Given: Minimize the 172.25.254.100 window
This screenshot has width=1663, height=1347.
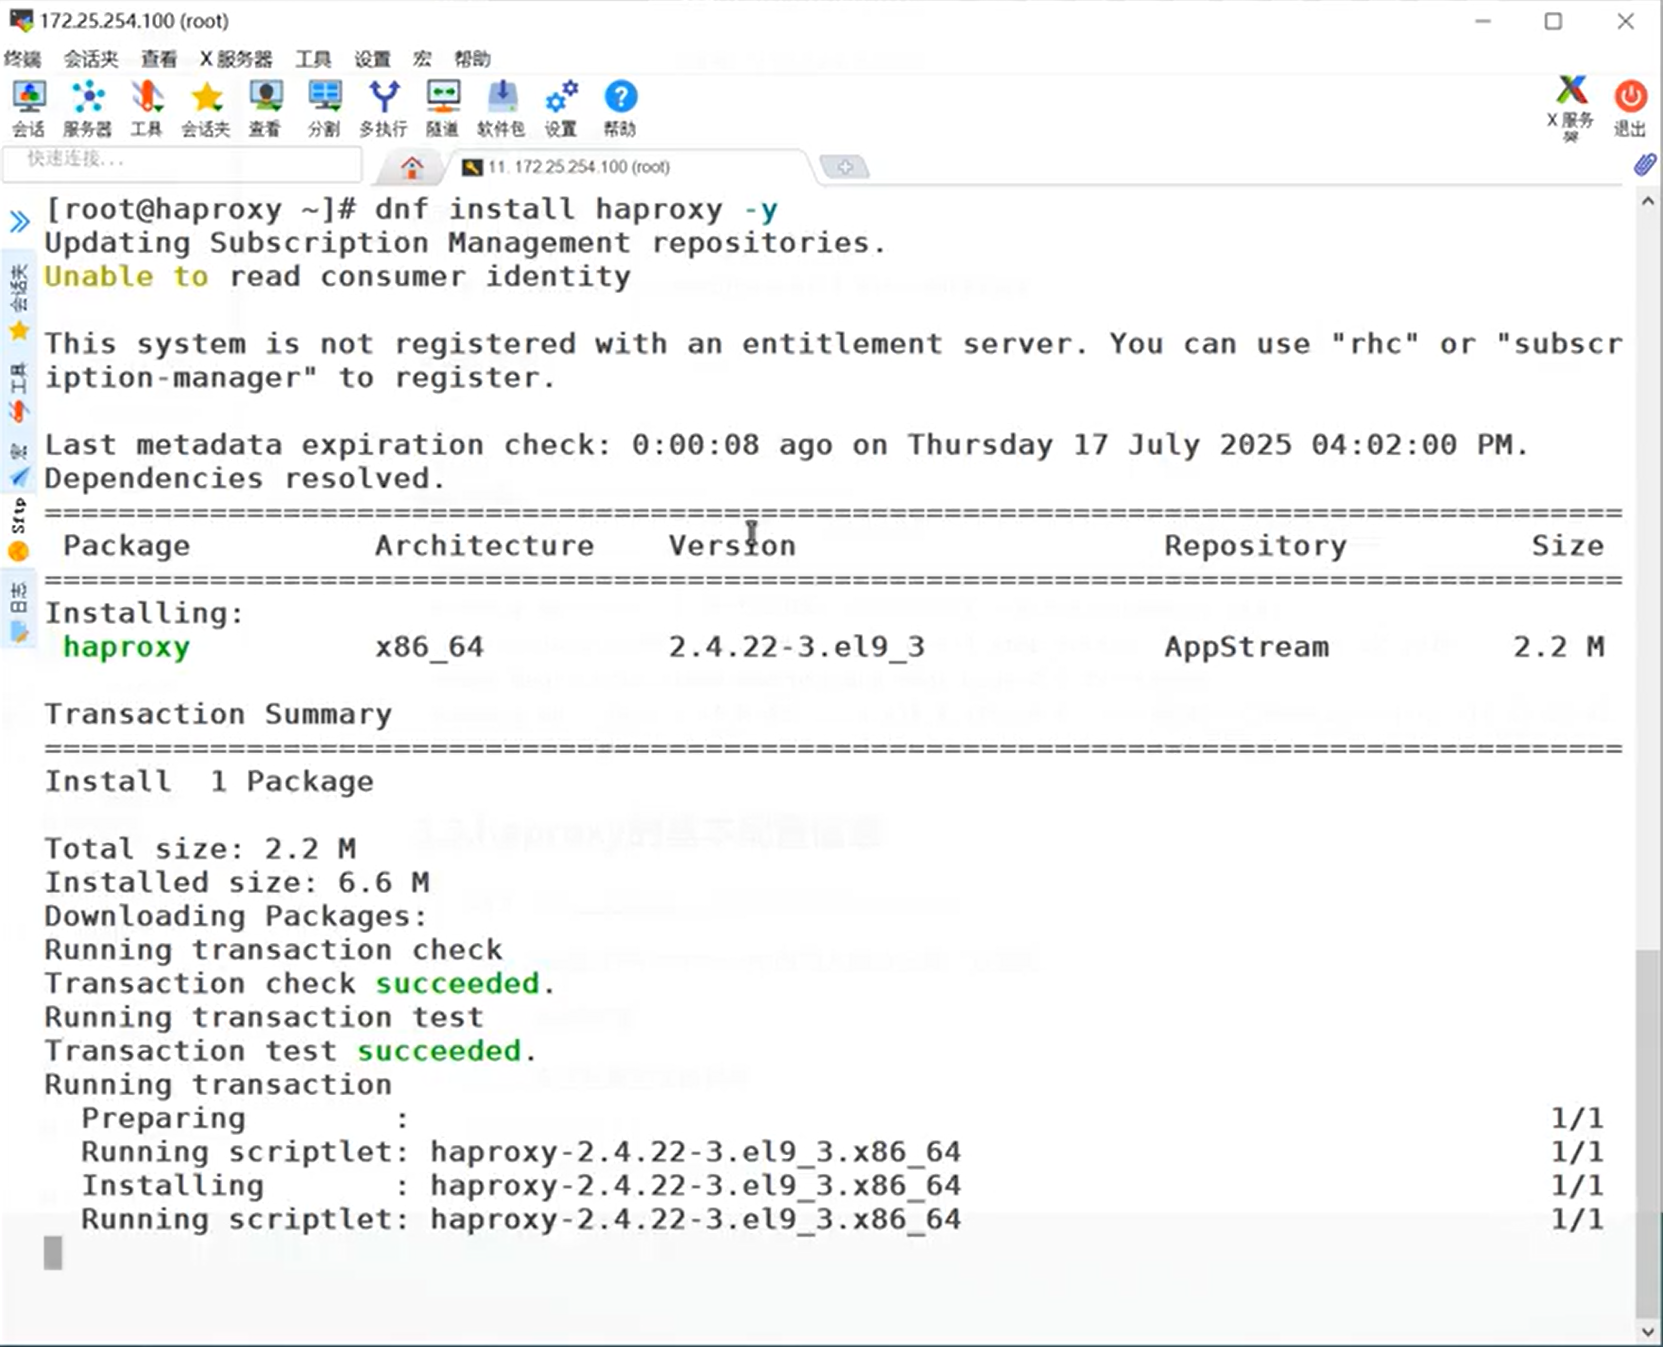Looking at the screenshot, I should coord(1483,21).
